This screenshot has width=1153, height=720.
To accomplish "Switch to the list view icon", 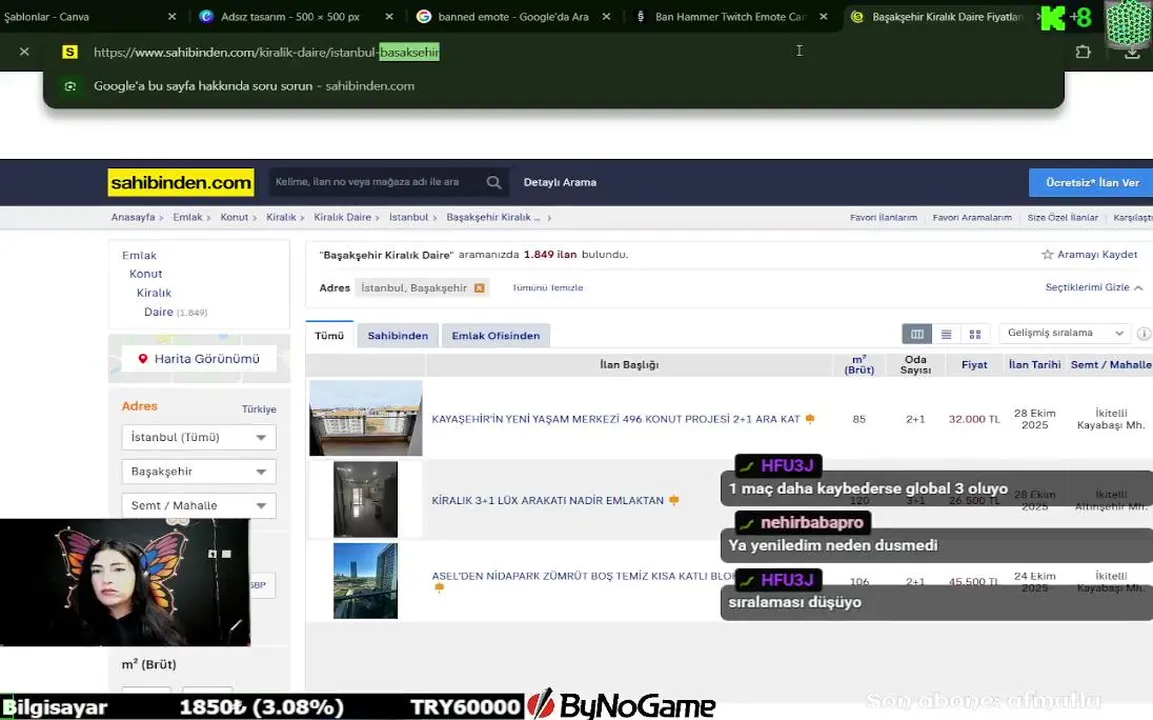I will pyautogui.click(x=946, y=334).
